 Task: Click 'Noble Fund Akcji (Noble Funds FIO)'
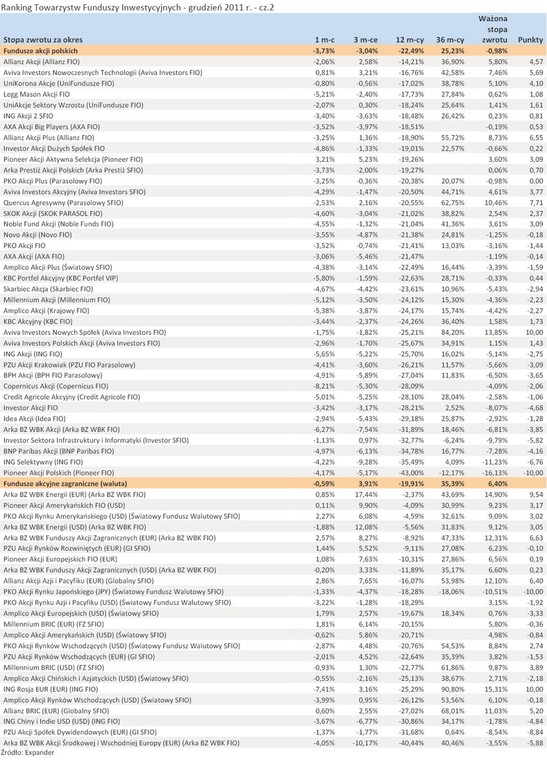coord(58,224)
